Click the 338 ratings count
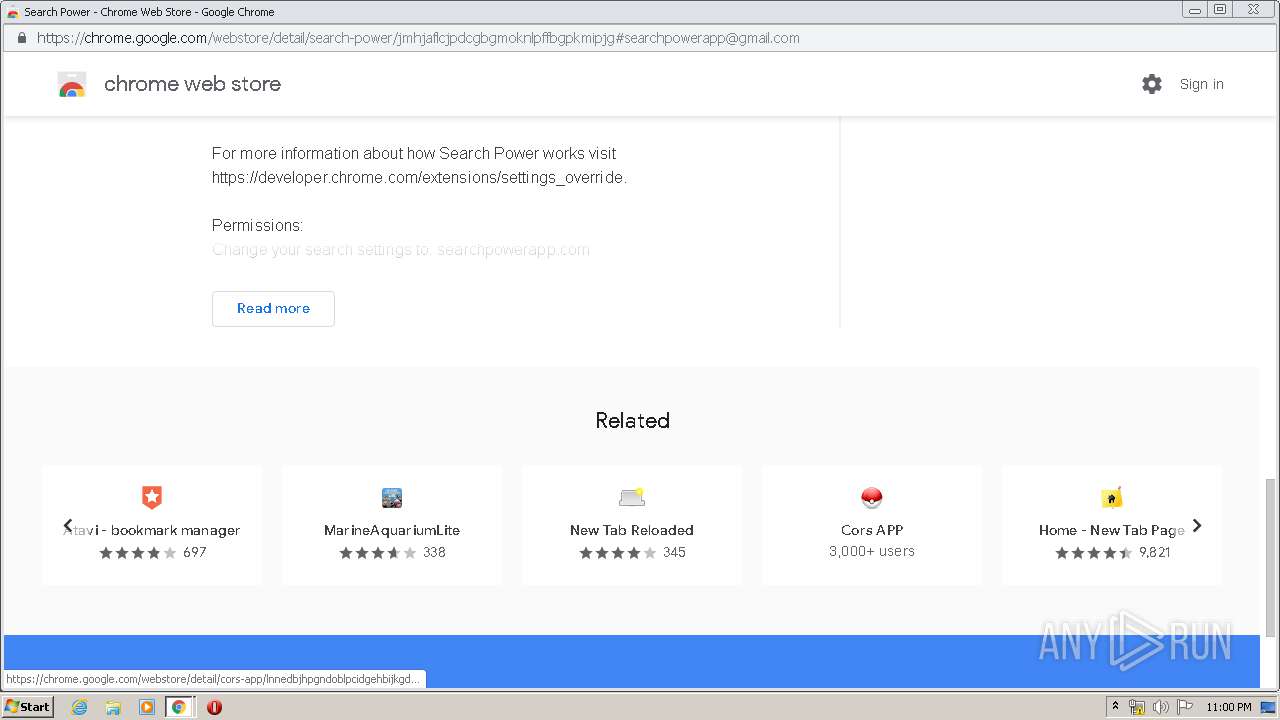This screenshot has width=1280, height=720. [x=434, y=552]
